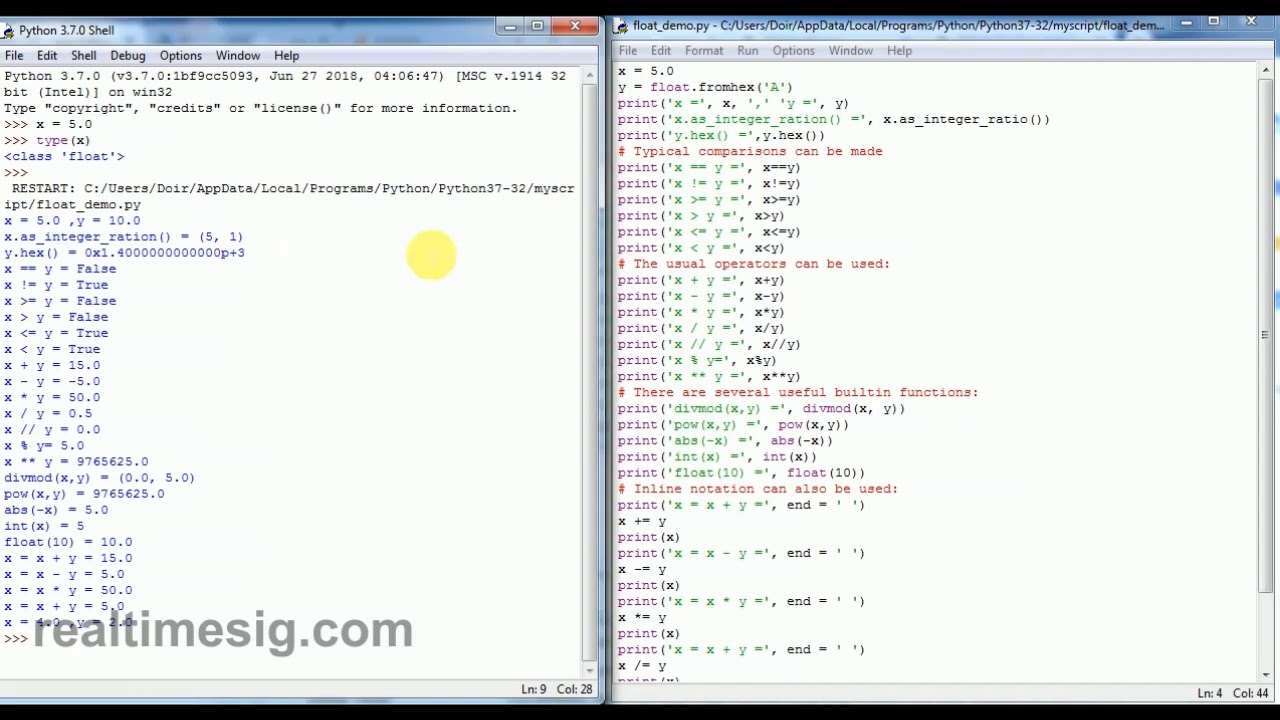Viewport: 1280px width, 720px height.
Task: Open Window menu in Python Shell window
Action: coord(238,56)
